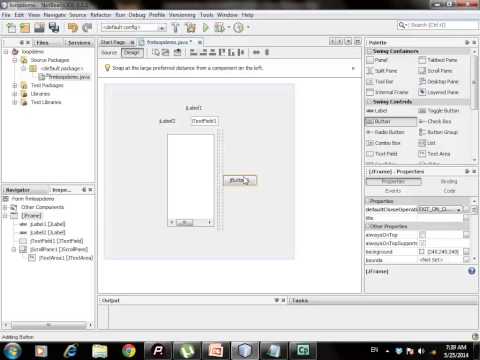Viewport: 480px width, 360px height.
Task: Select Toggle Button in palette
Action: (439, 111)
